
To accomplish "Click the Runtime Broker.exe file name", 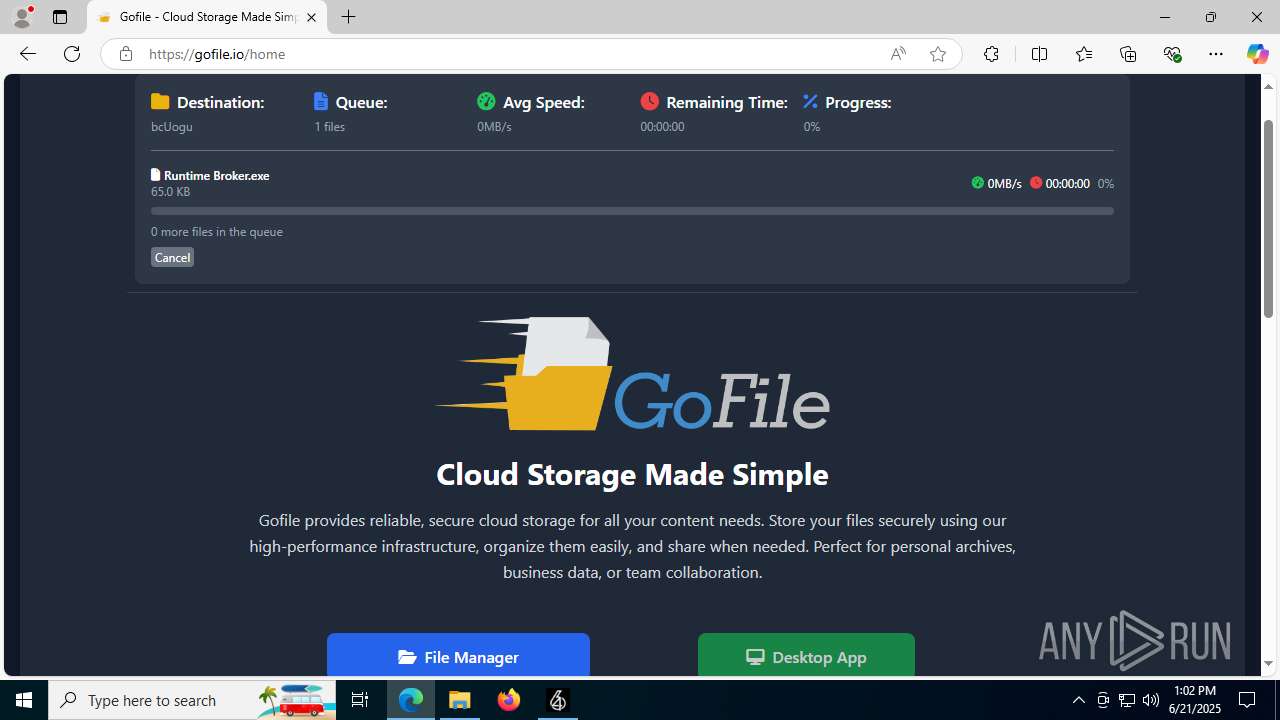I will tap(216, 175).
